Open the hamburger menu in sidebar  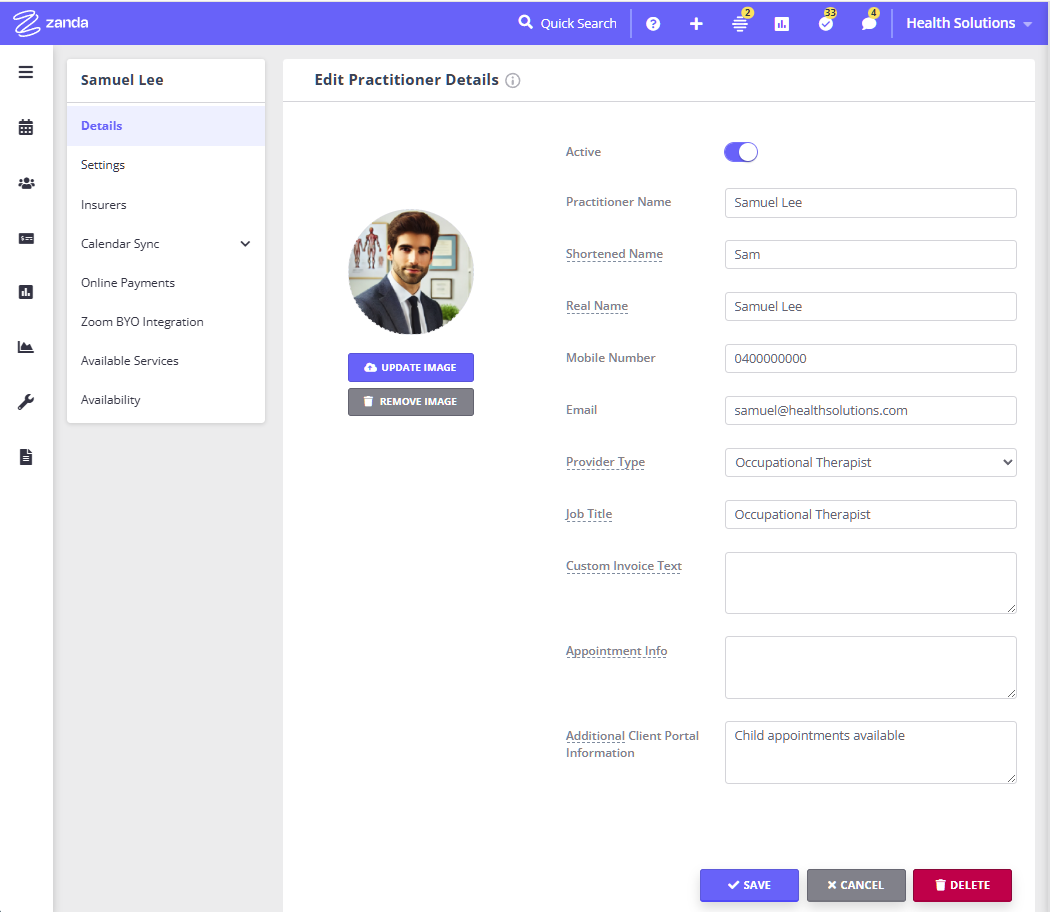click(26, 72)
